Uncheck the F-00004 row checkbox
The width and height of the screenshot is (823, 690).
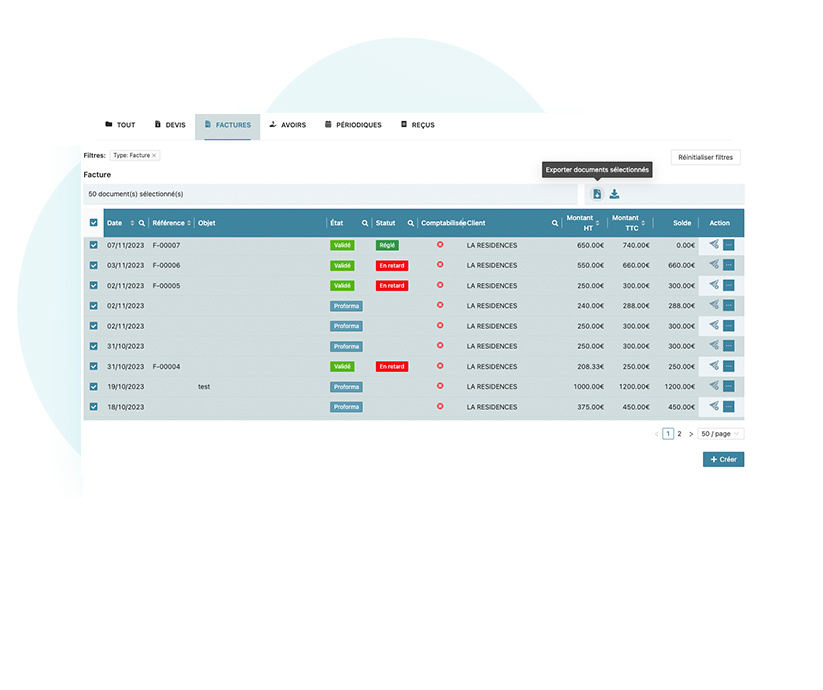tap(93, 366)
